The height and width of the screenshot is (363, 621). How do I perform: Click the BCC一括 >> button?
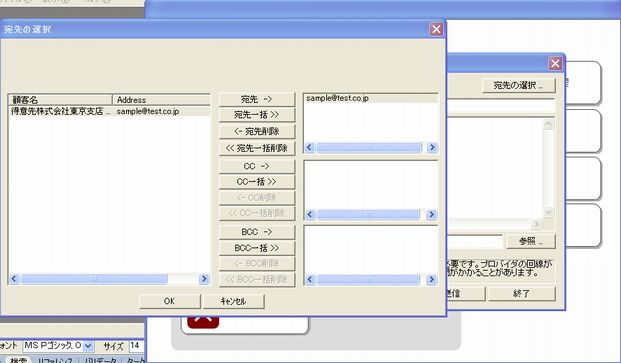tap(257, 248)
